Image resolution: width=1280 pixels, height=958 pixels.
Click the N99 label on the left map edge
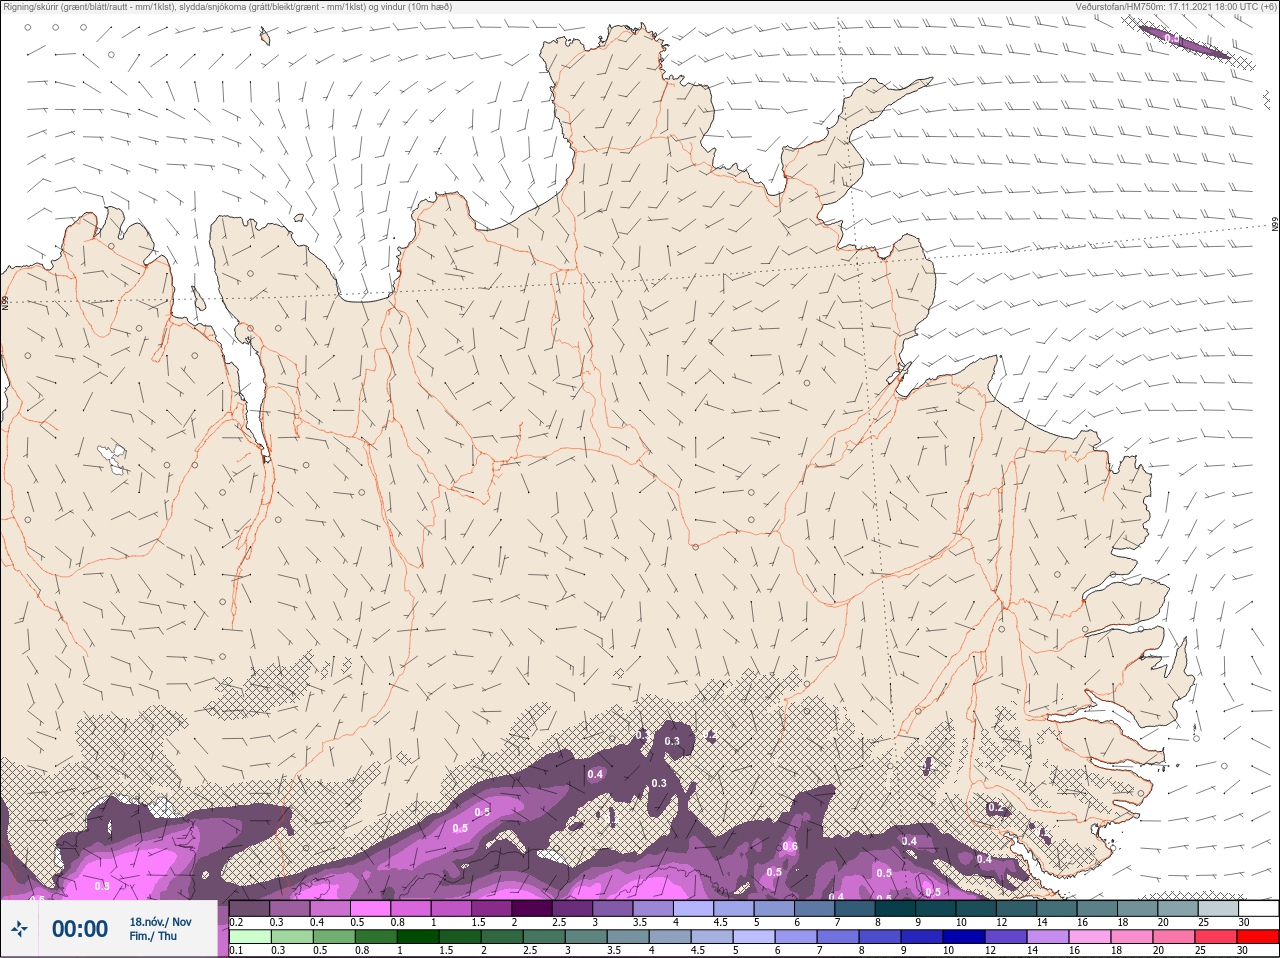pos(5,301)
